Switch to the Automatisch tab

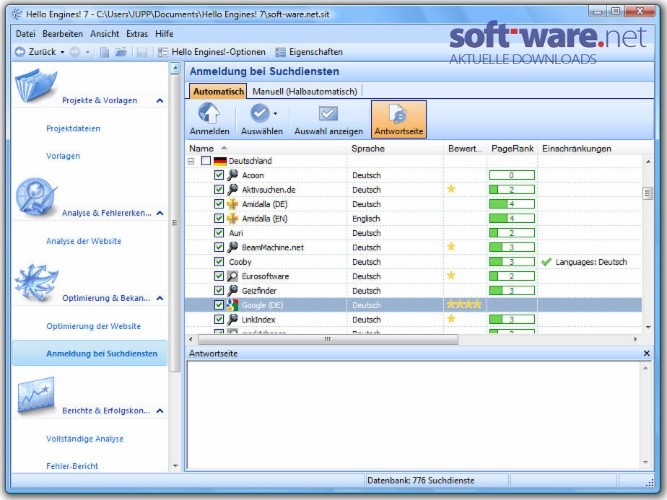(x=218, y=91)
